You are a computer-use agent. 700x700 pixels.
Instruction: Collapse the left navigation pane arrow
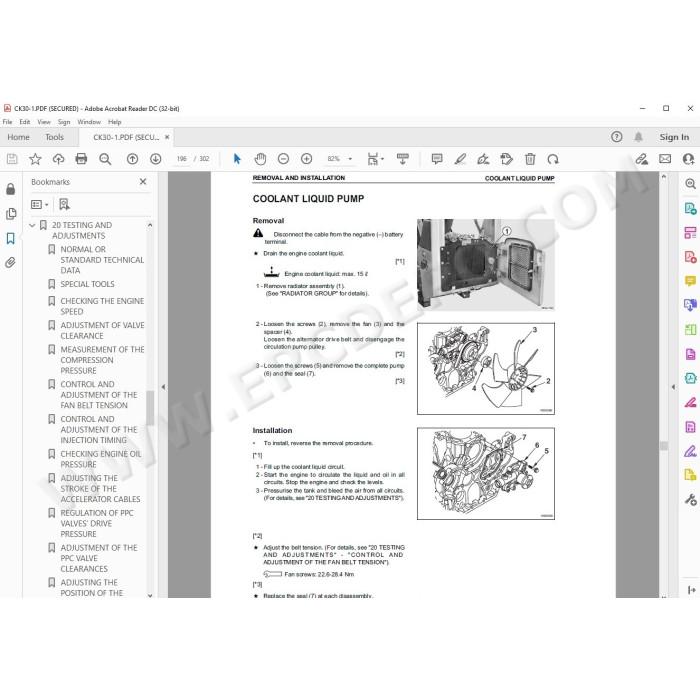coord(163,387)
